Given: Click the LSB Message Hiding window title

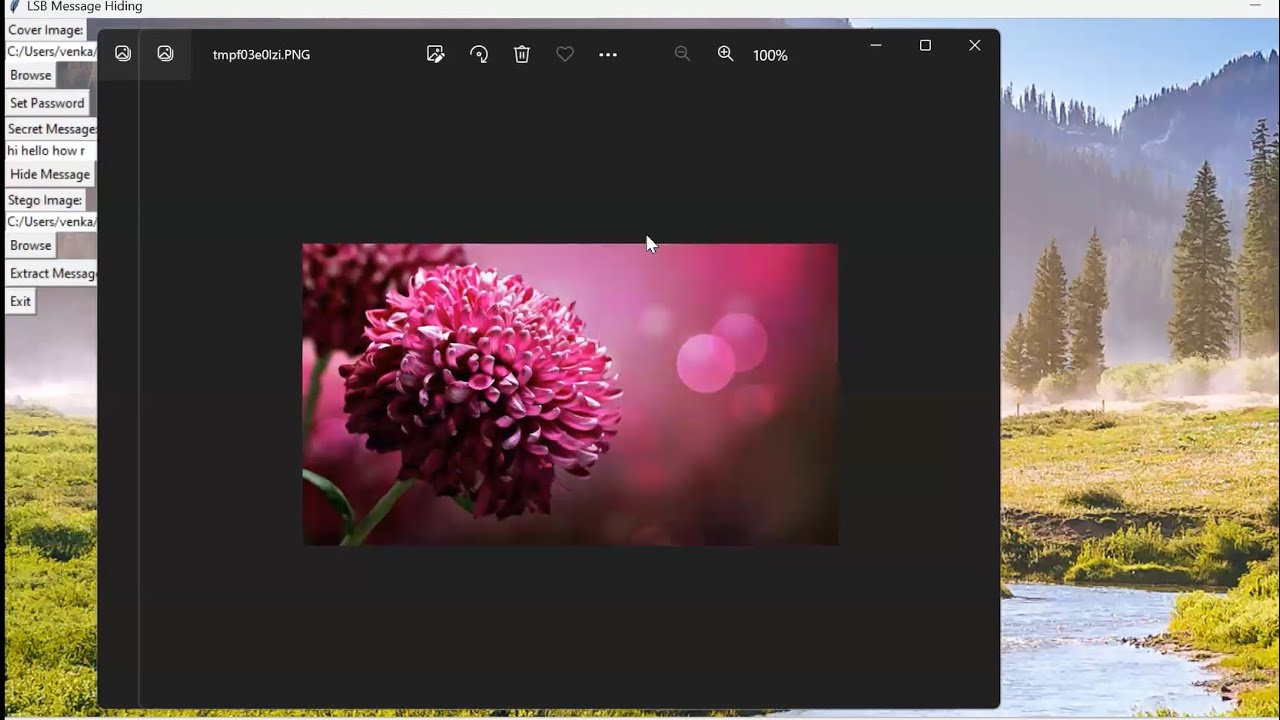Looking at the screenshot, I should (x=84, y=6).
